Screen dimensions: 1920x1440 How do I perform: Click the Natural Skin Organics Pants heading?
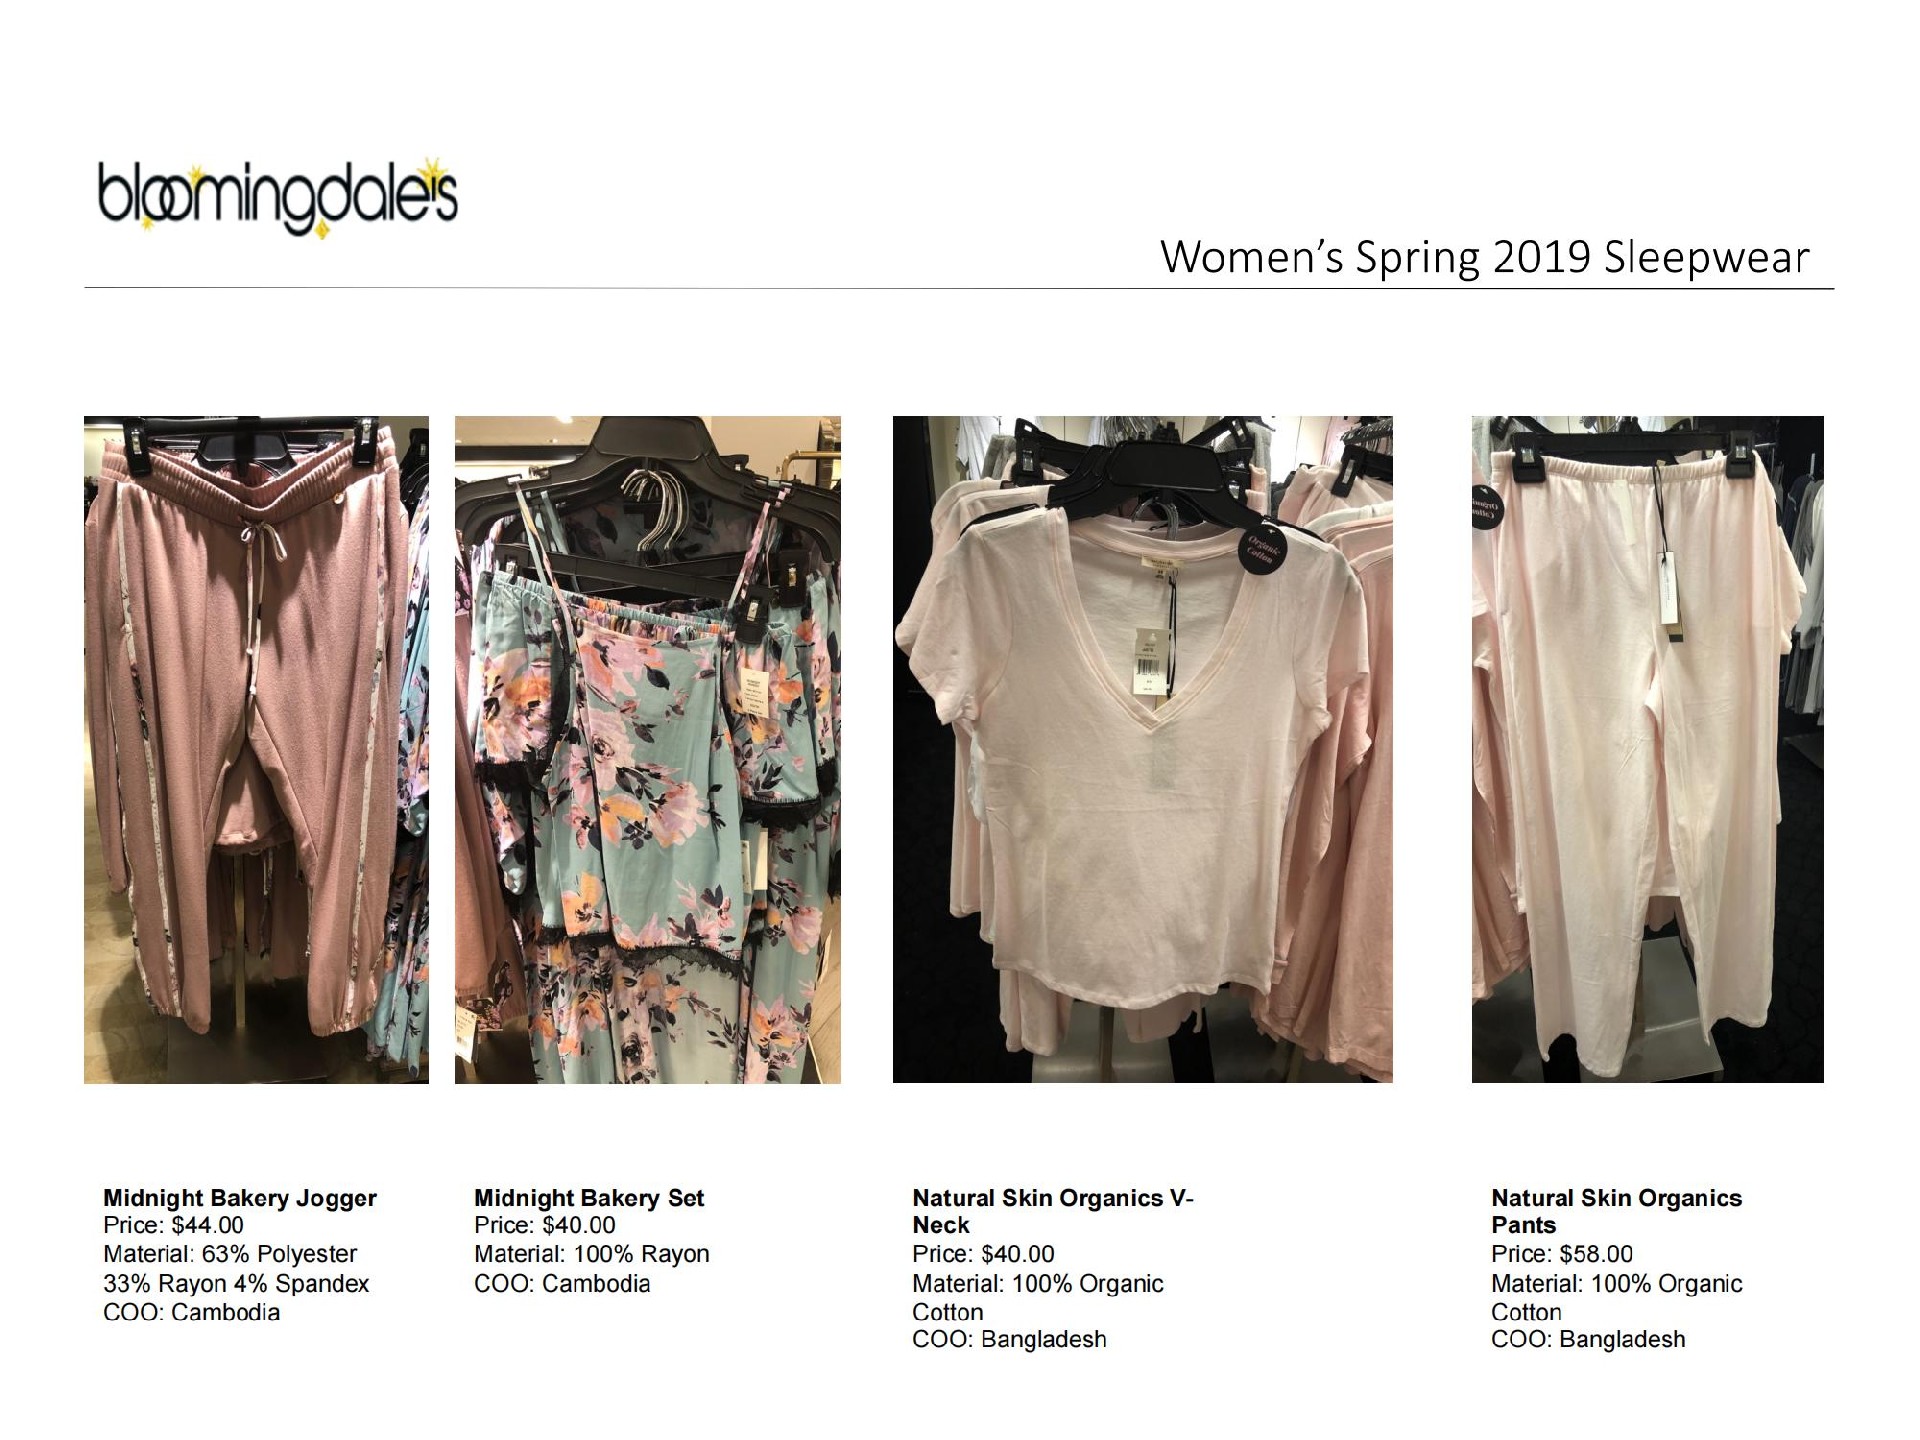click(1616, 1211)
